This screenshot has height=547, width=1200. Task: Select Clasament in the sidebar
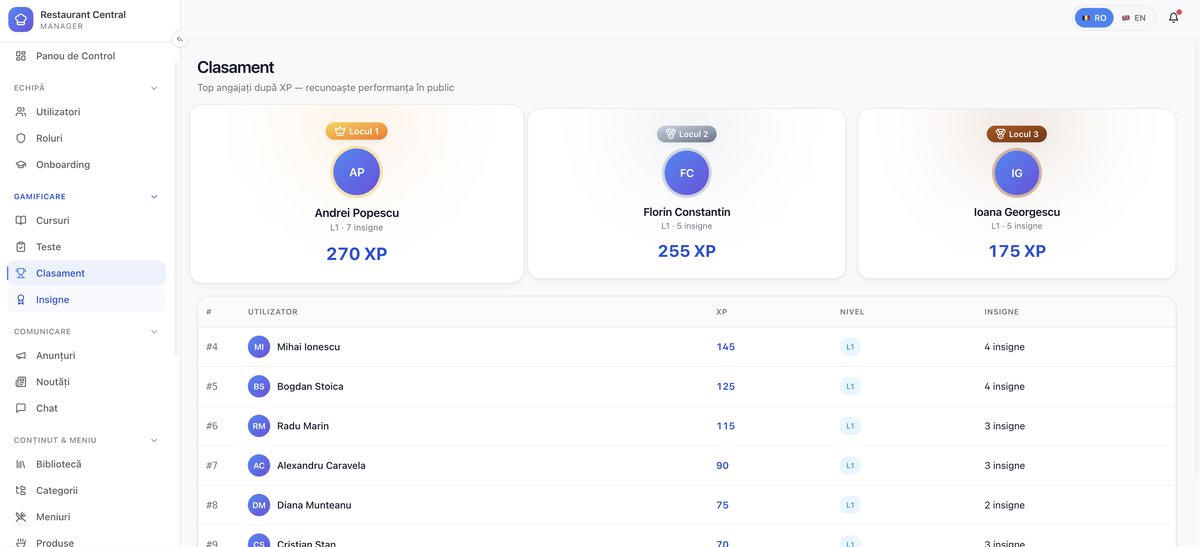pos(86,273)
